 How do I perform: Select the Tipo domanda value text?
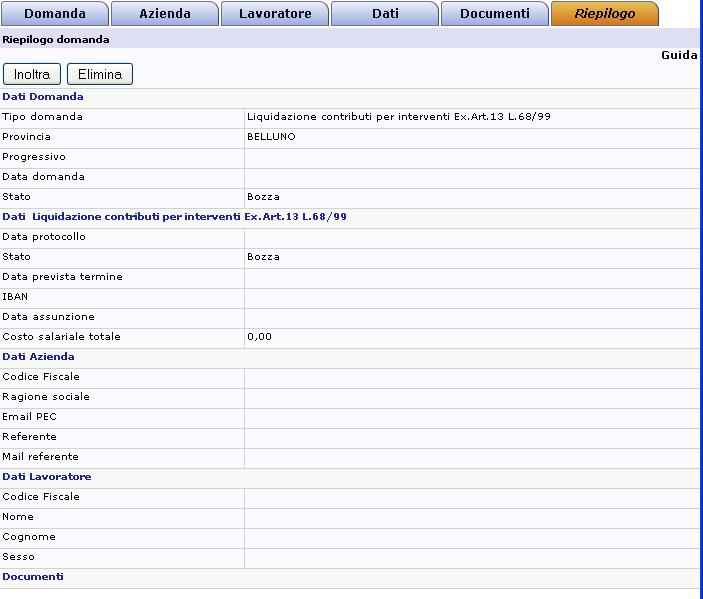click(398, 117)
